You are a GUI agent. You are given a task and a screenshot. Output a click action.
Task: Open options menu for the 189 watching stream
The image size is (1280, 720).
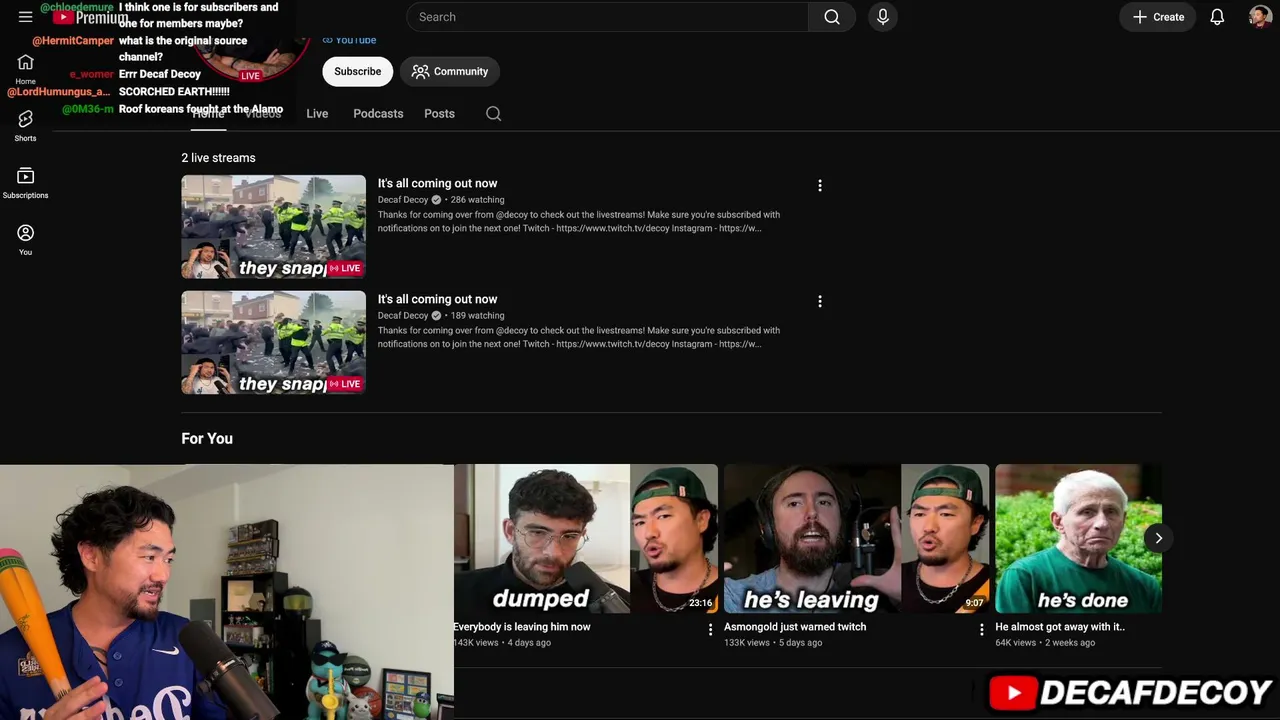click(820, 302)
